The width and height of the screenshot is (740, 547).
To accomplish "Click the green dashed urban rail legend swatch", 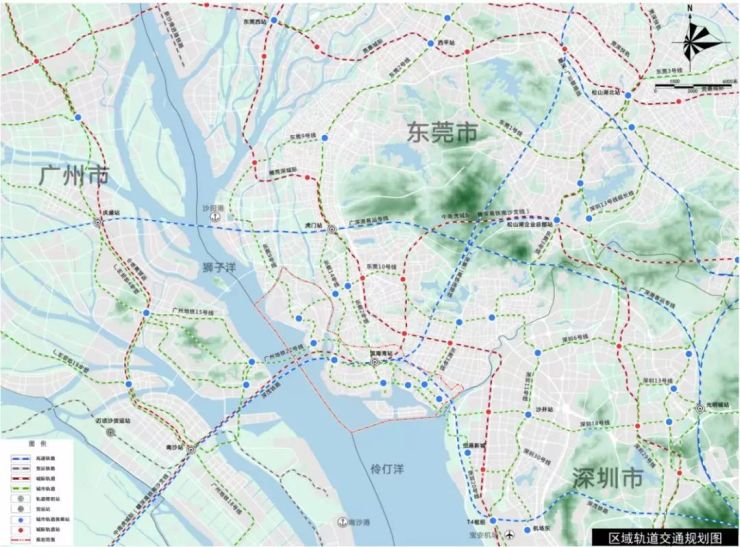I will click(x=21, y=488).
